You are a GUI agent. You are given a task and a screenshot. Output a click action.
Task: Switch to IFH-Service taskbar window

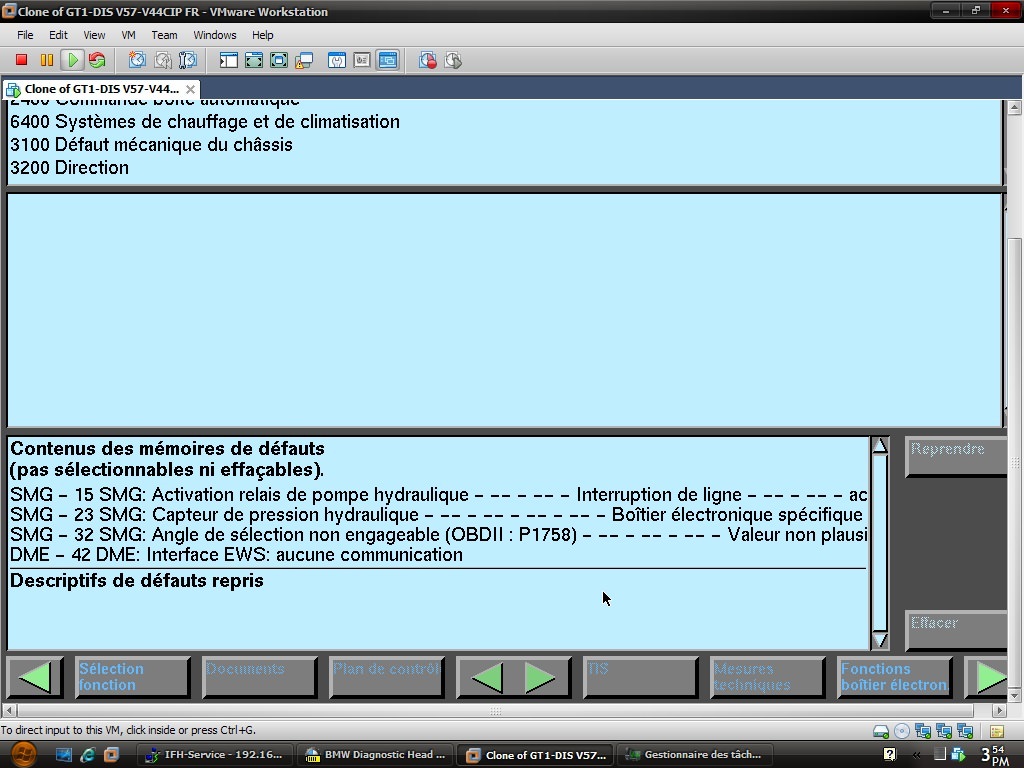tap(215, 755)
